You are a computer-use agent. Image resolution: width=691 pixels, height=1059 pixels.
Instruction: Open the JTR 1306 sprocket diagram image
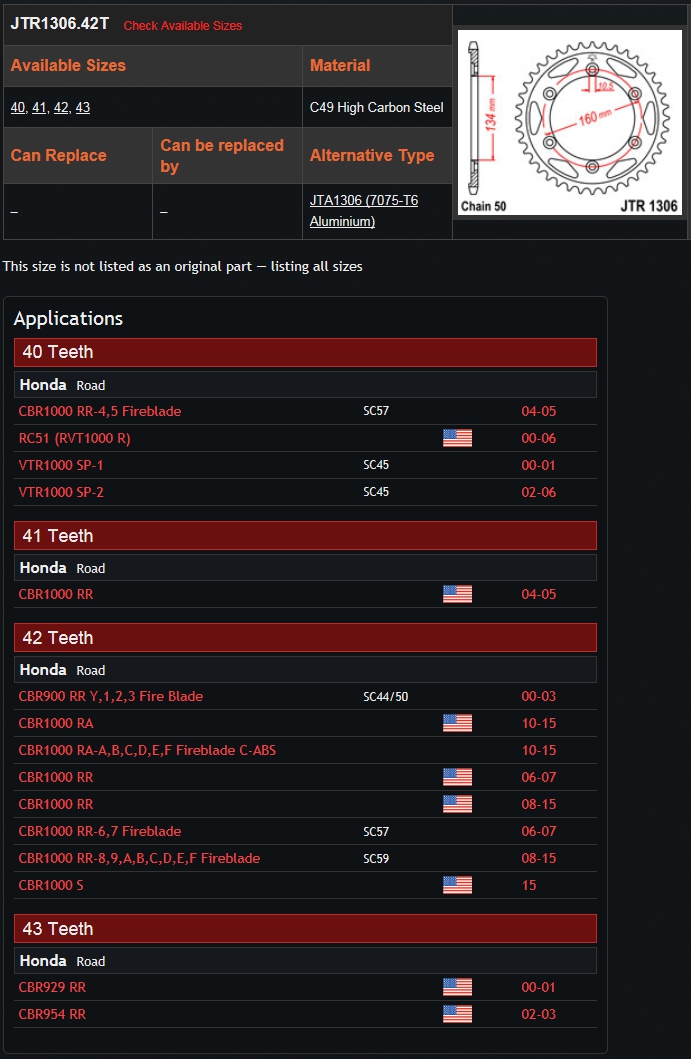pos(569,122)
